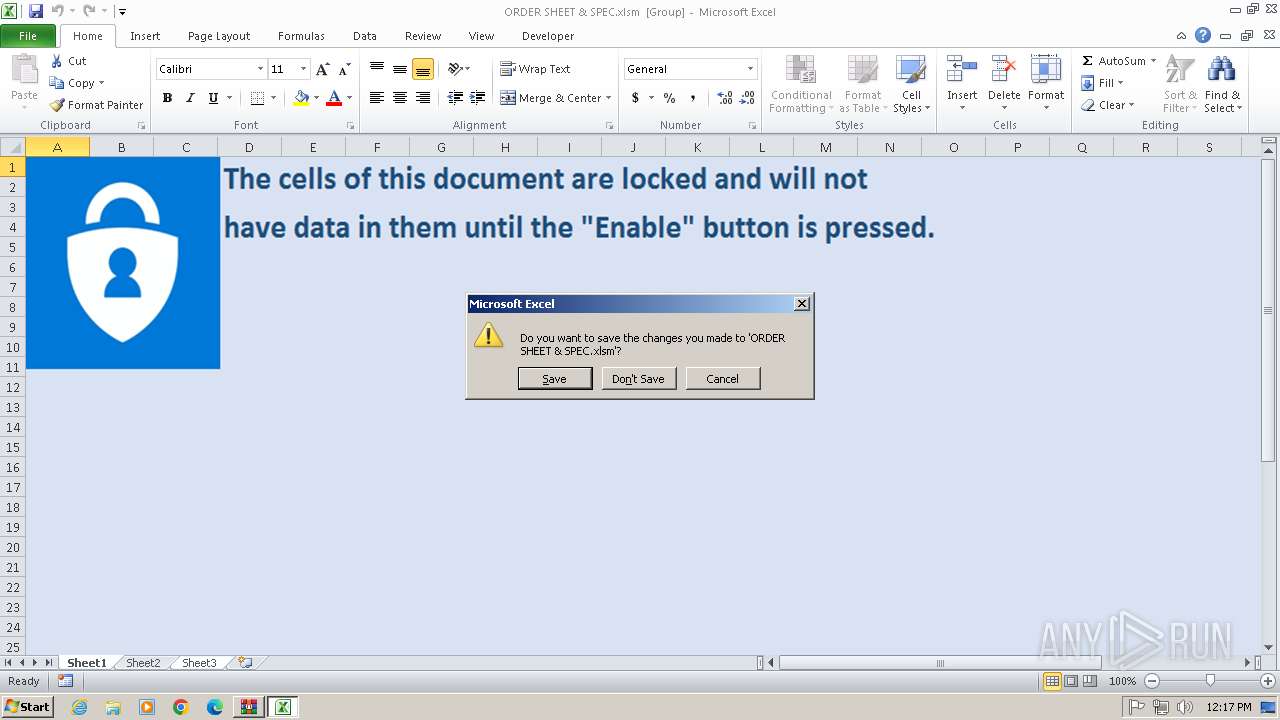This screenshot has height=720, width=1280.
Task: Open the General number format dropdown
Action: tap(750, 69)
